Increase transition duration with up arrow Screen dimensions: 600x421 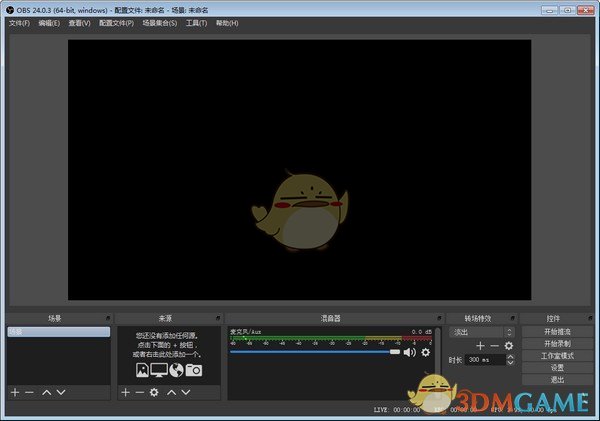(x=510, y=357)
